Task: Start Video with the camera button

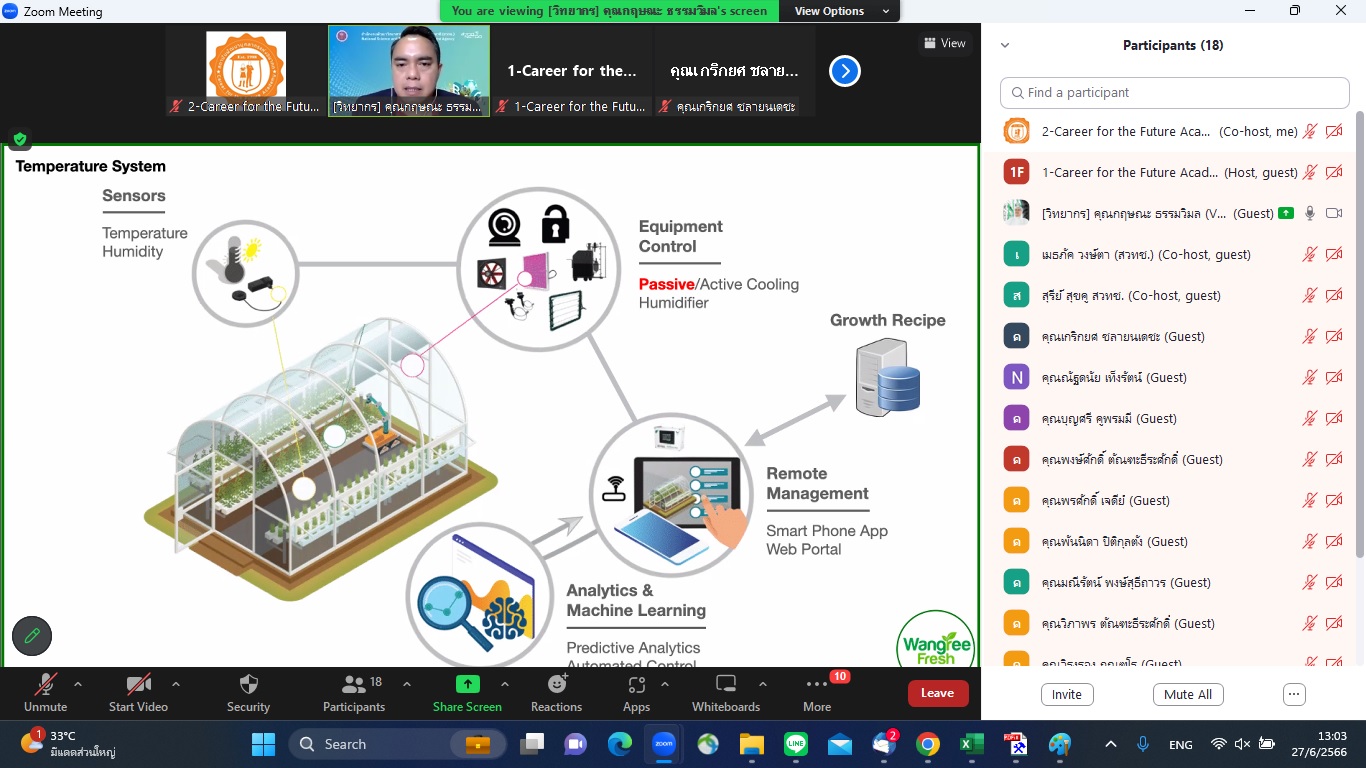Action: (137, 685)
